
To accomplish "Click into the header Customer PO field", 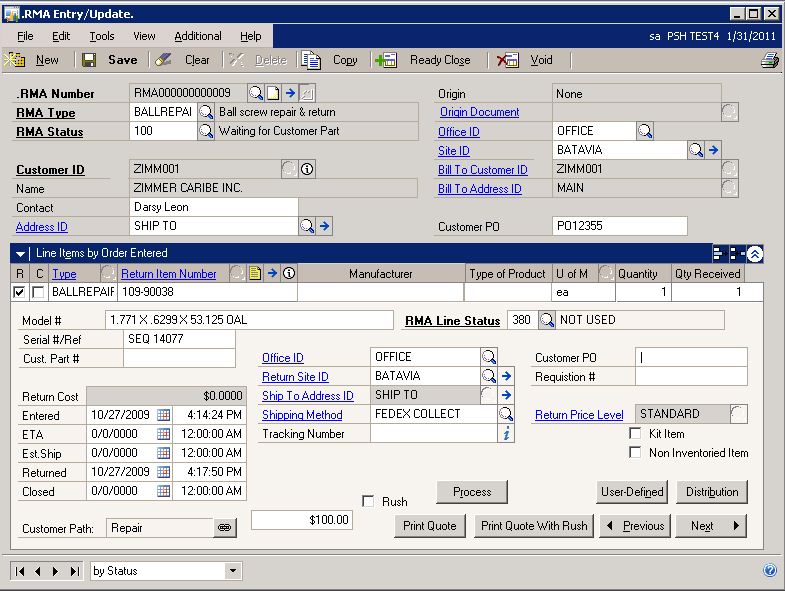I will click(x=620, y=226).
